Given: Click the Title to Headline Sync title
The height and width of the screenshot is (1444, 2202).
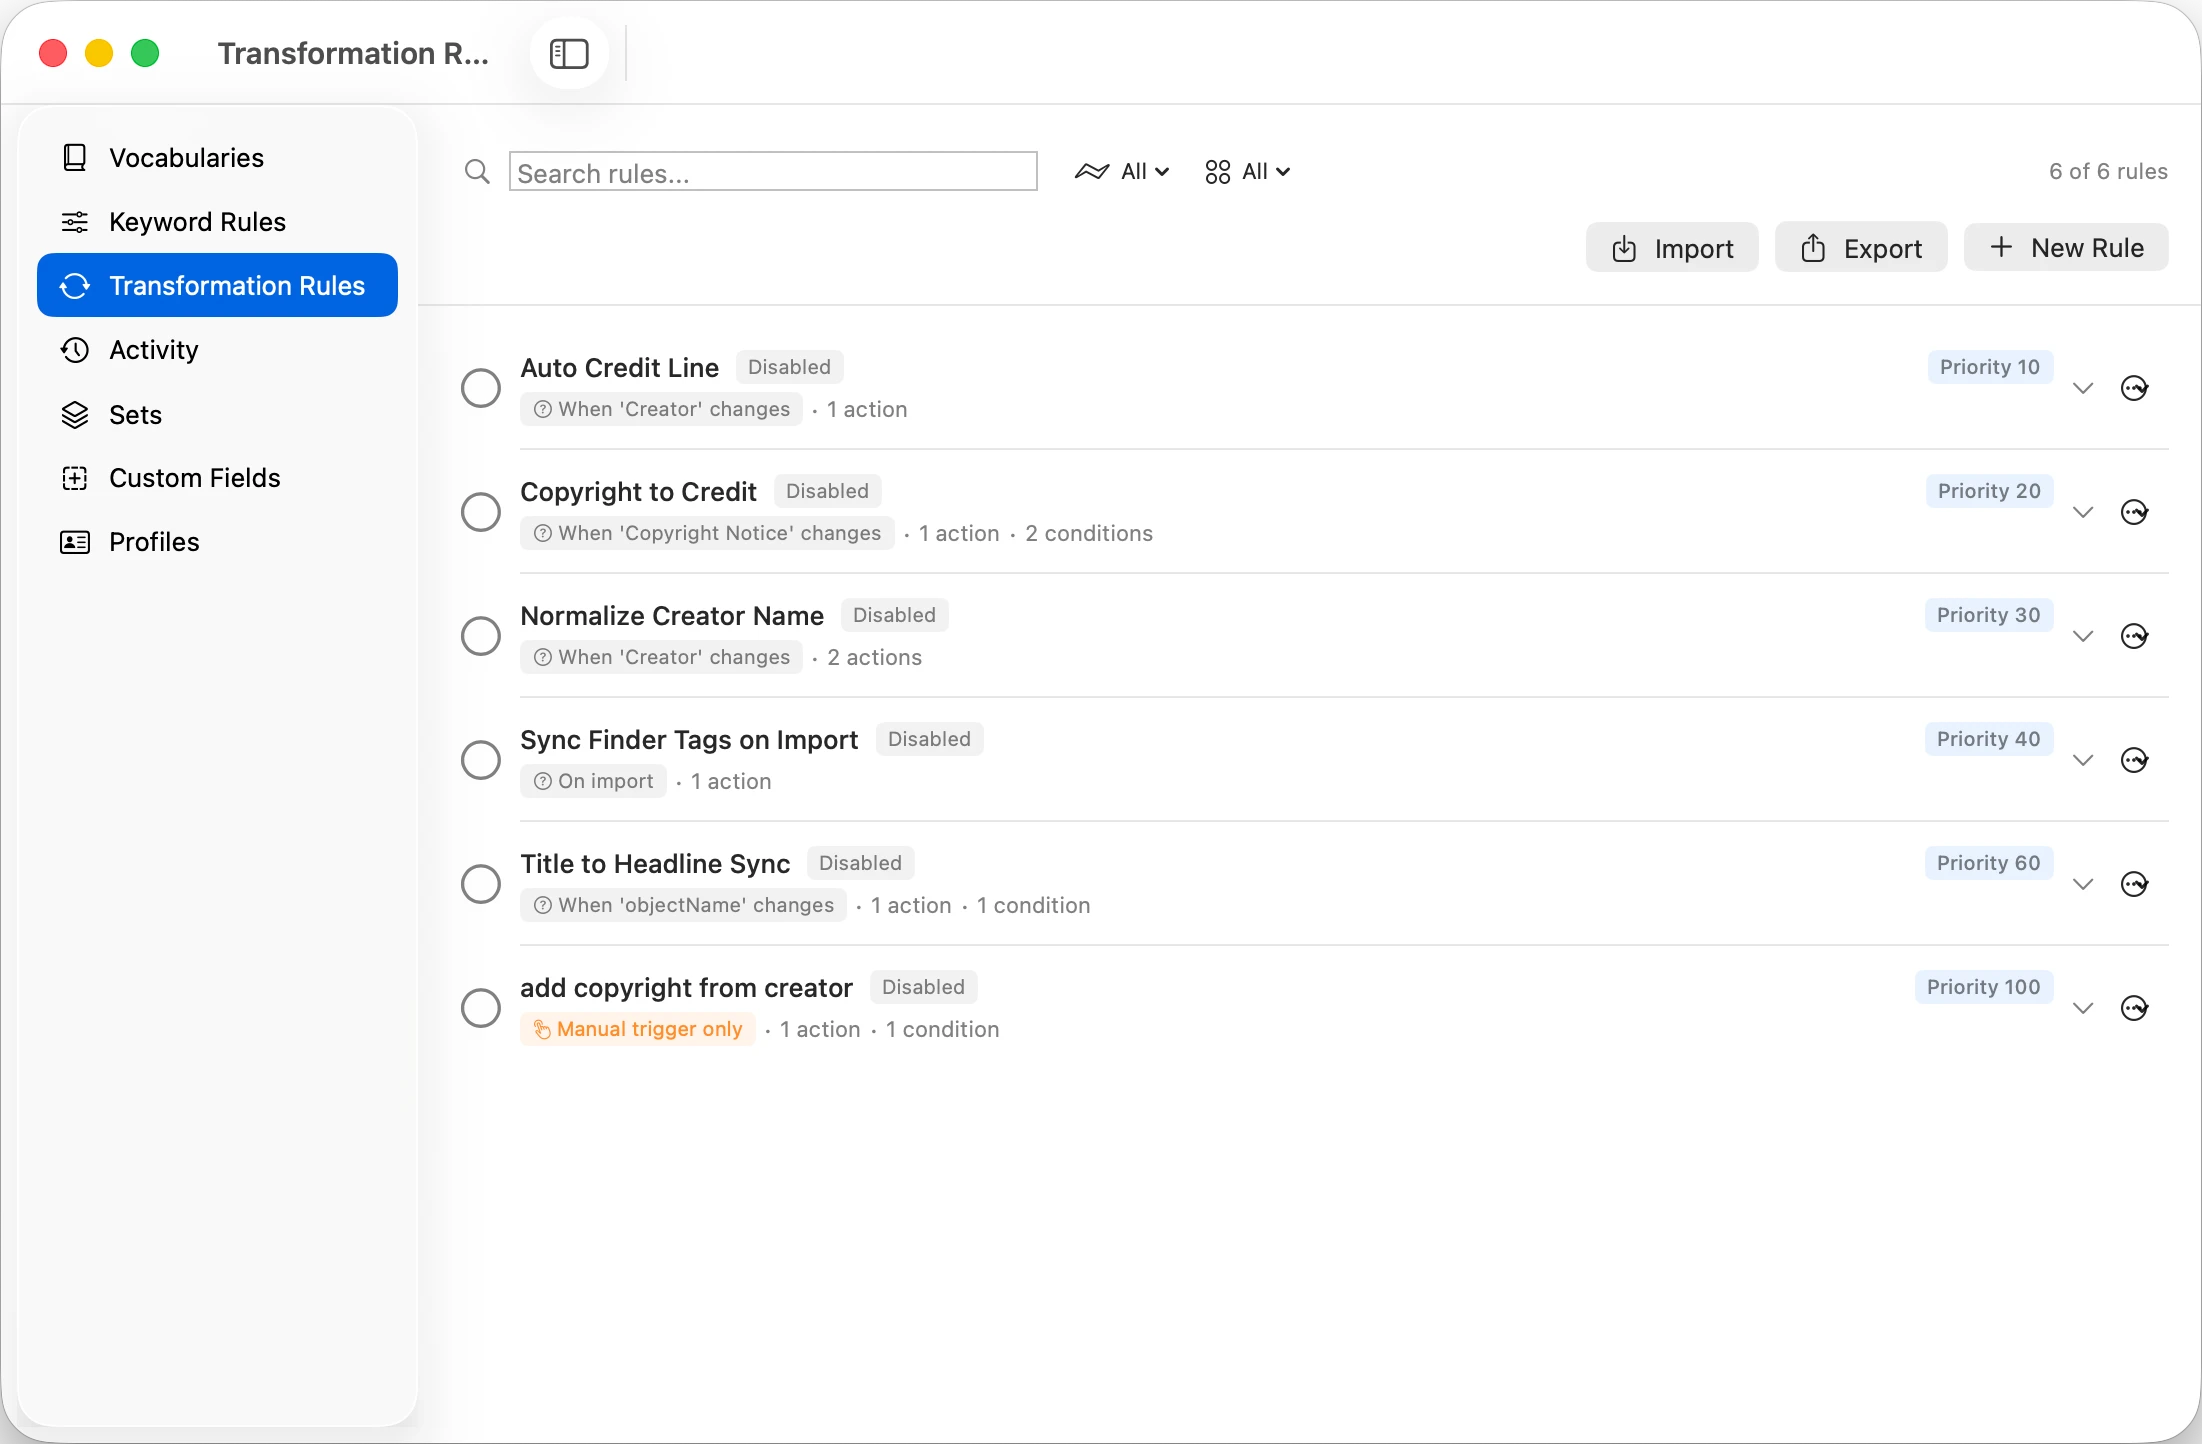Looking at the screenshot, I should (655, 864).
